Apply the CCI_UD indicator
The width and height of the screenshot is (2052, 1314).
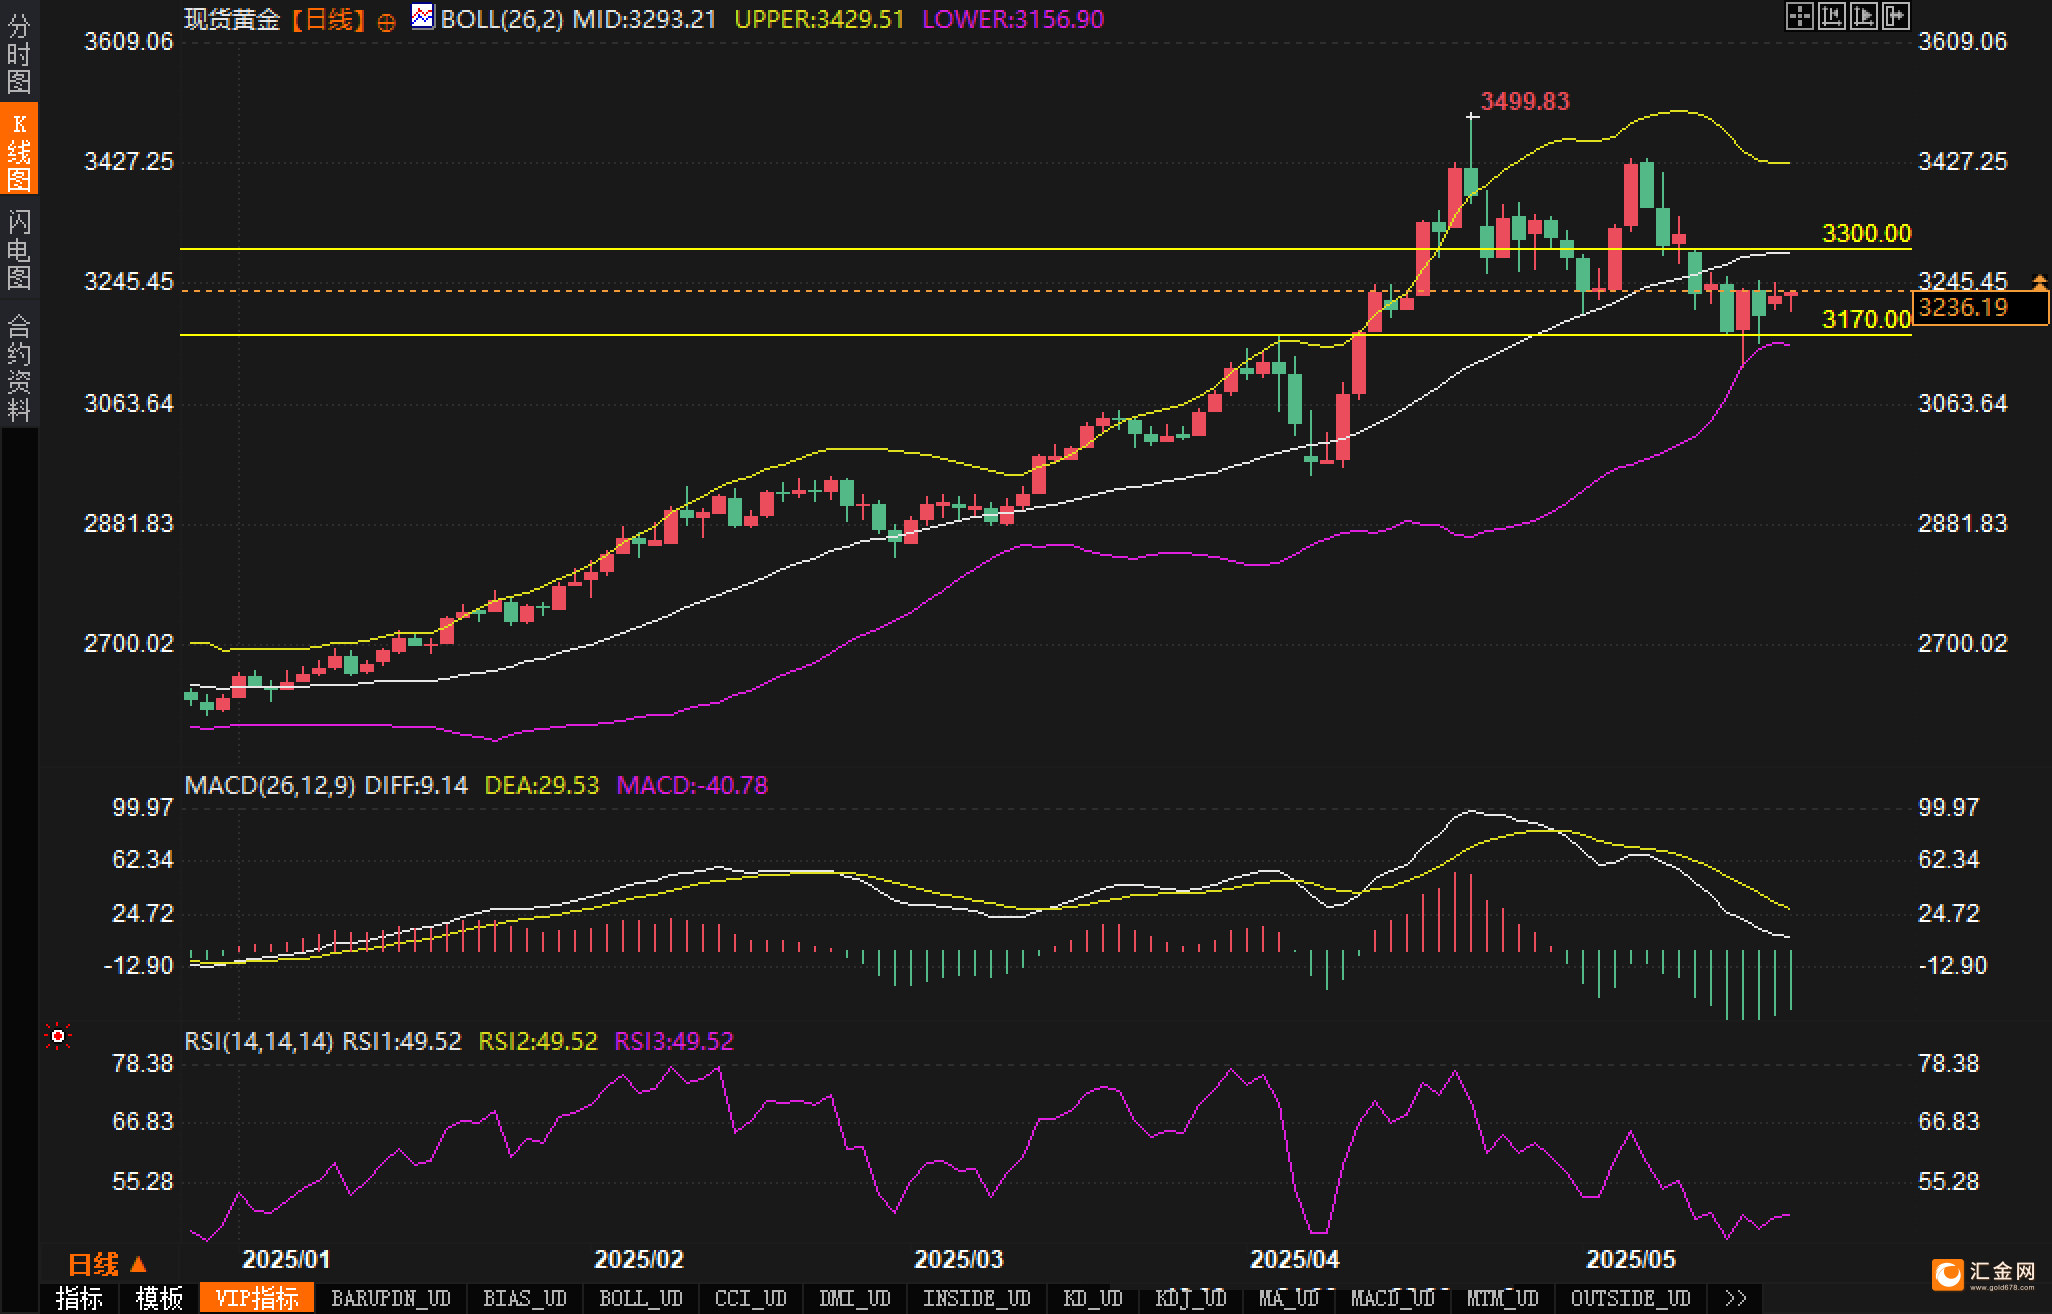click(751, 1298)
